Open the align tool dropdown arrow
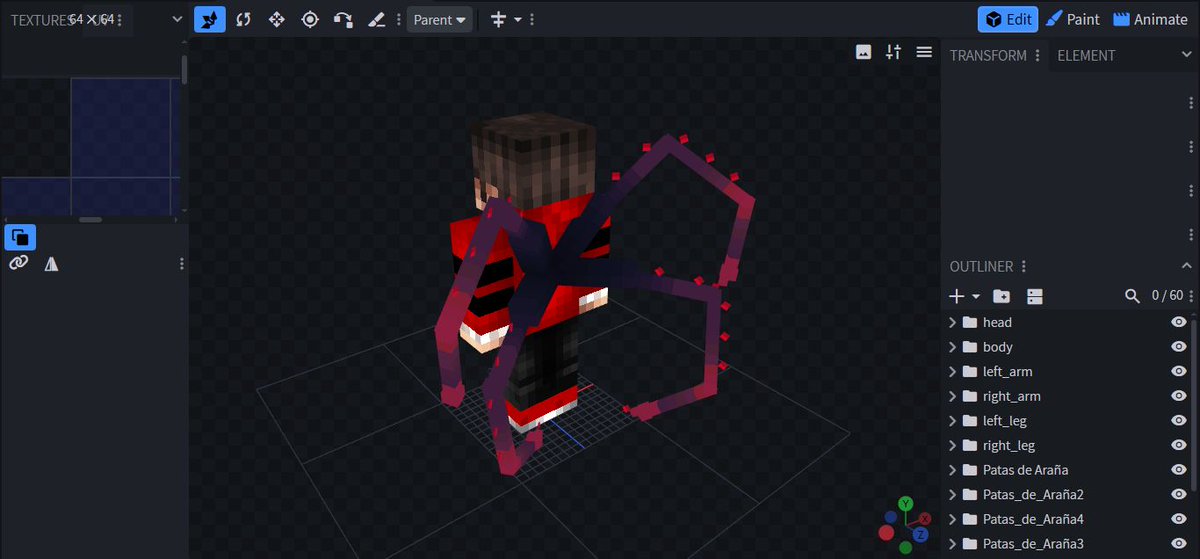The height and width of the screenshot is (559, 1200). tap(518, 19)
